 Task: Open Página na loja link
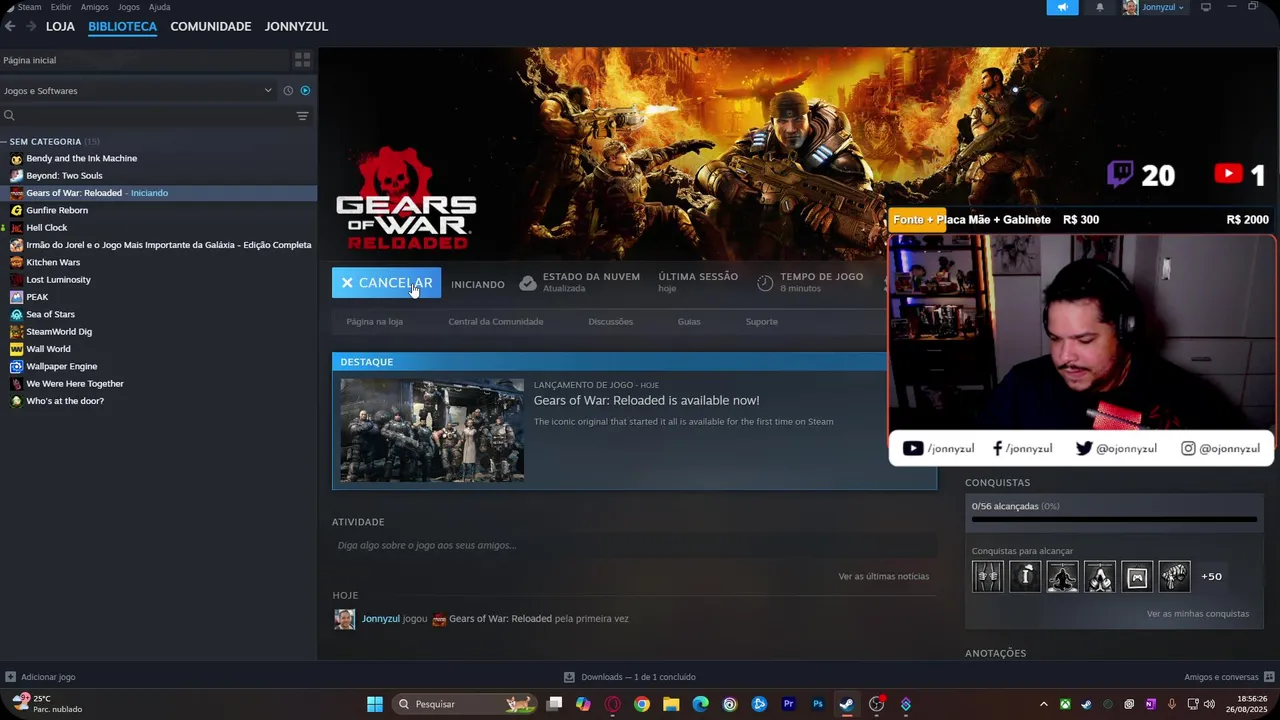pyautogui.click(x=374, y=322)
